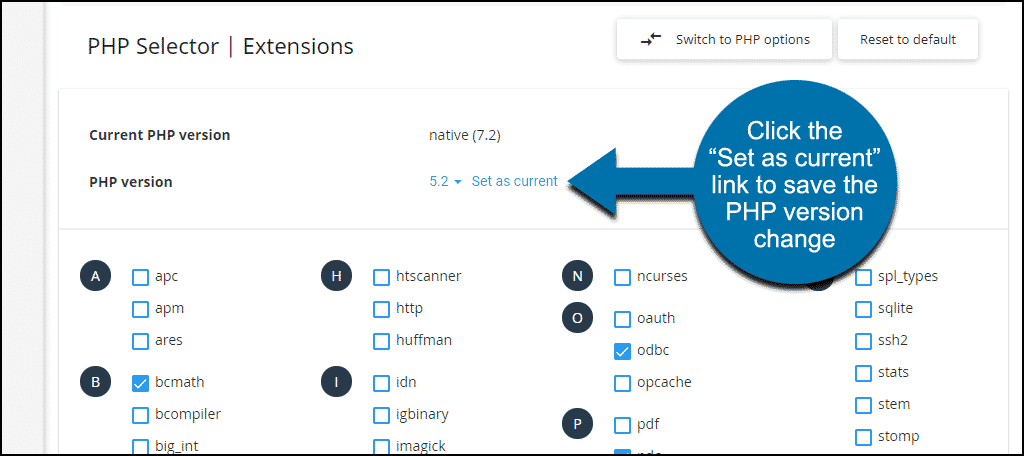Open the PHP version 5.2 dropdown
The image size is (1024, 456).
[445, 182]
